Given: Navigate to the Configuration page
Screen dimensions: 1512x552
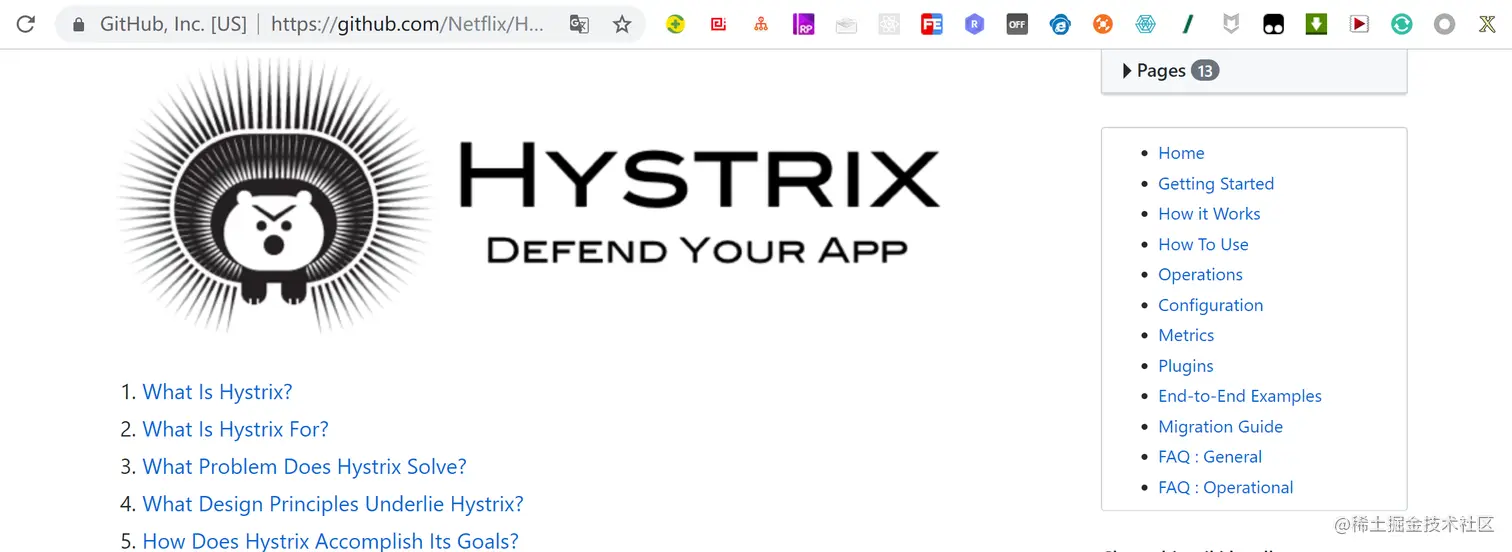Looking at the screenshot, I should (1210, 305).
